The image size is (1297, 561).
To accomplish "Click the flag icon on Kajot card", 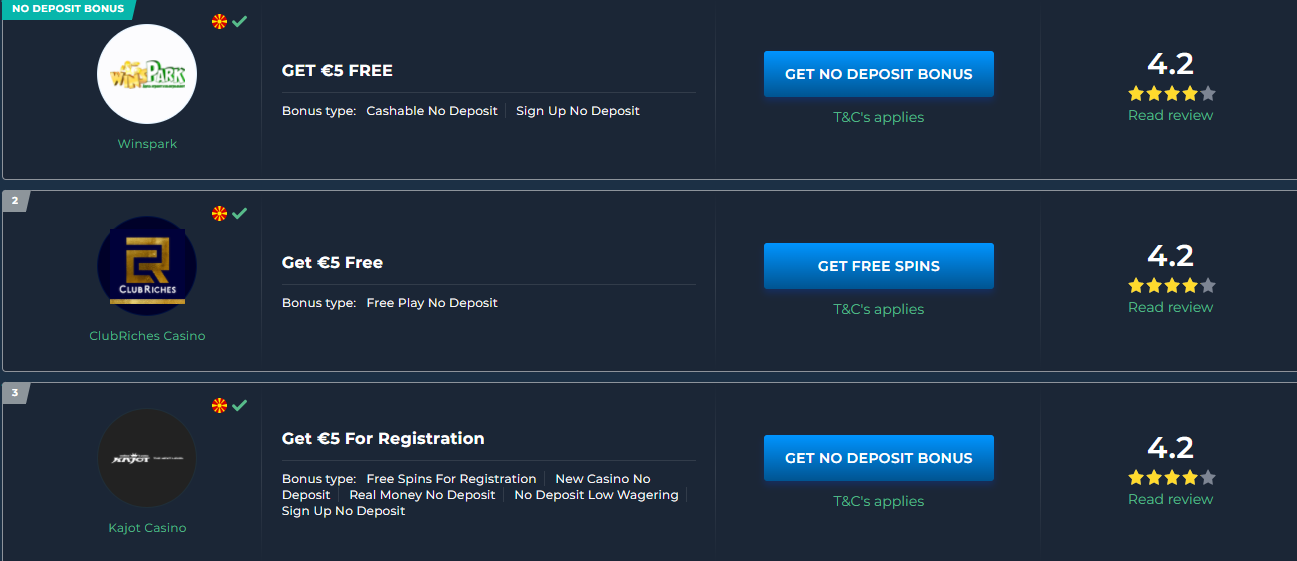I will point(220,405).
